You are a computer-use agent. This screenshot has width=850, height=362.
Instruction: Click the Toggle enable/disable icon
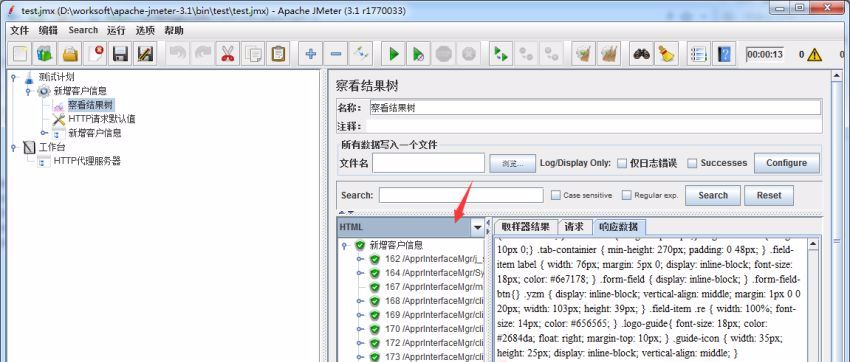pos(360,54)
